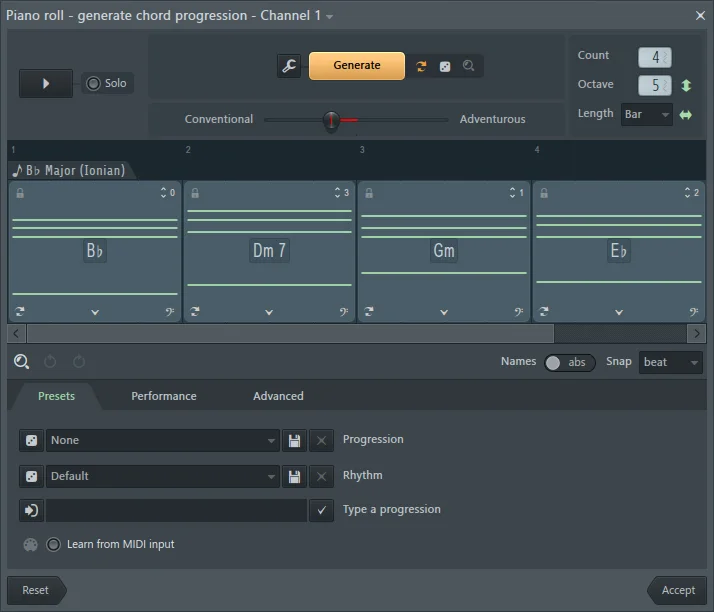Click the green vertical octave arrows icon
The height and width of the screenshot is (612, 714).
[686, 85]
